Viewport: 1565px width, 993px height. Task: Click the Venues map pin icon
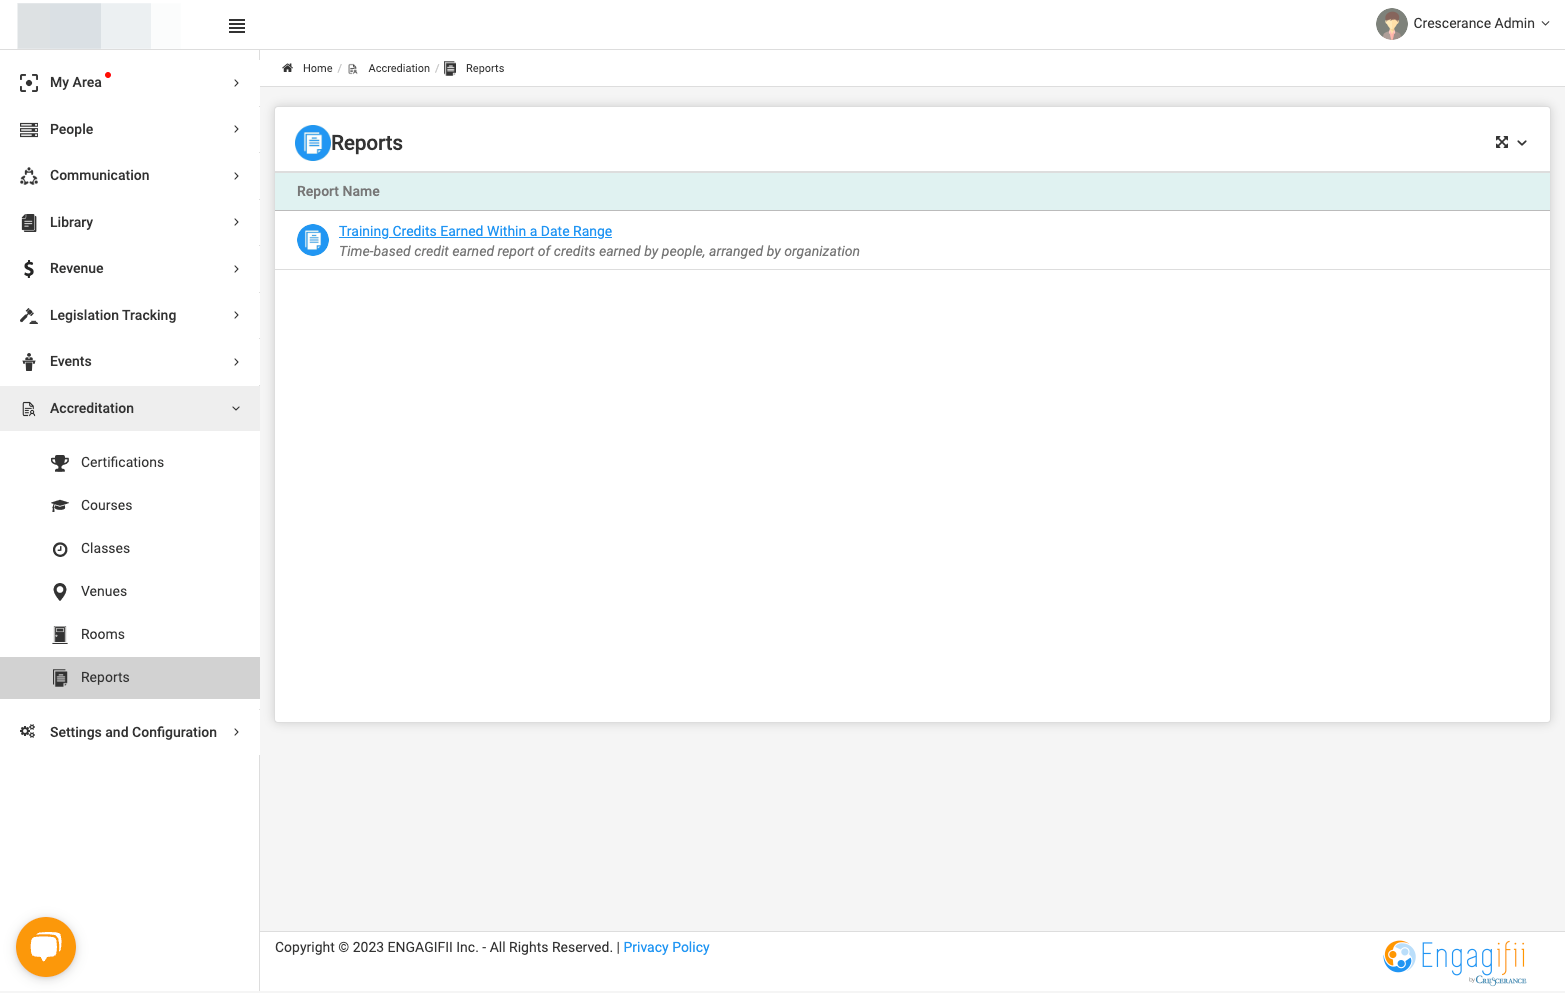click(60, 592)
